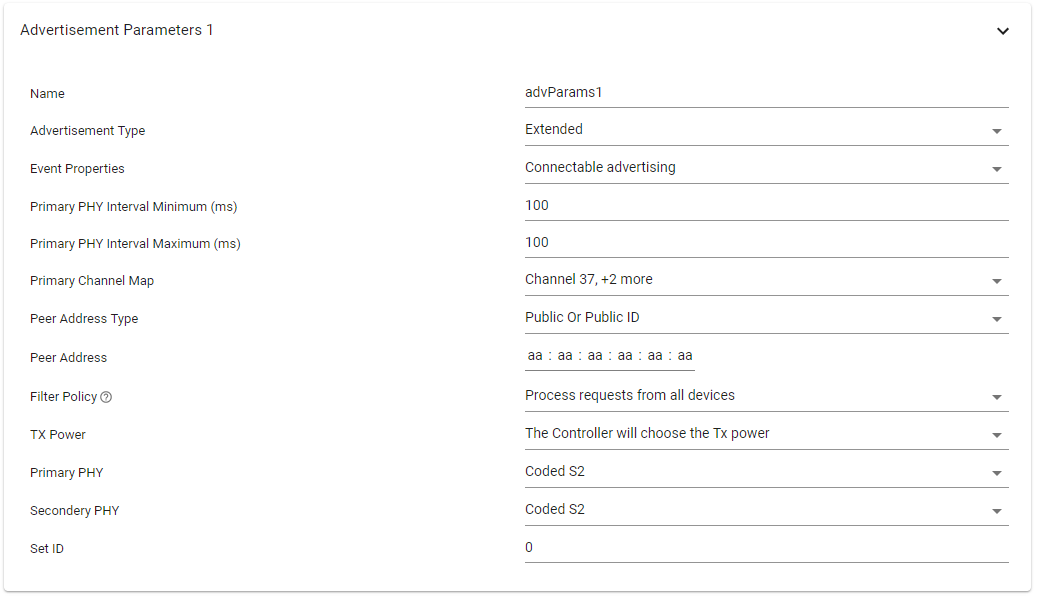Click the Extended advertisement type value
The width and height of the screenshot is (1037, 596).
[x=553, y=129]
